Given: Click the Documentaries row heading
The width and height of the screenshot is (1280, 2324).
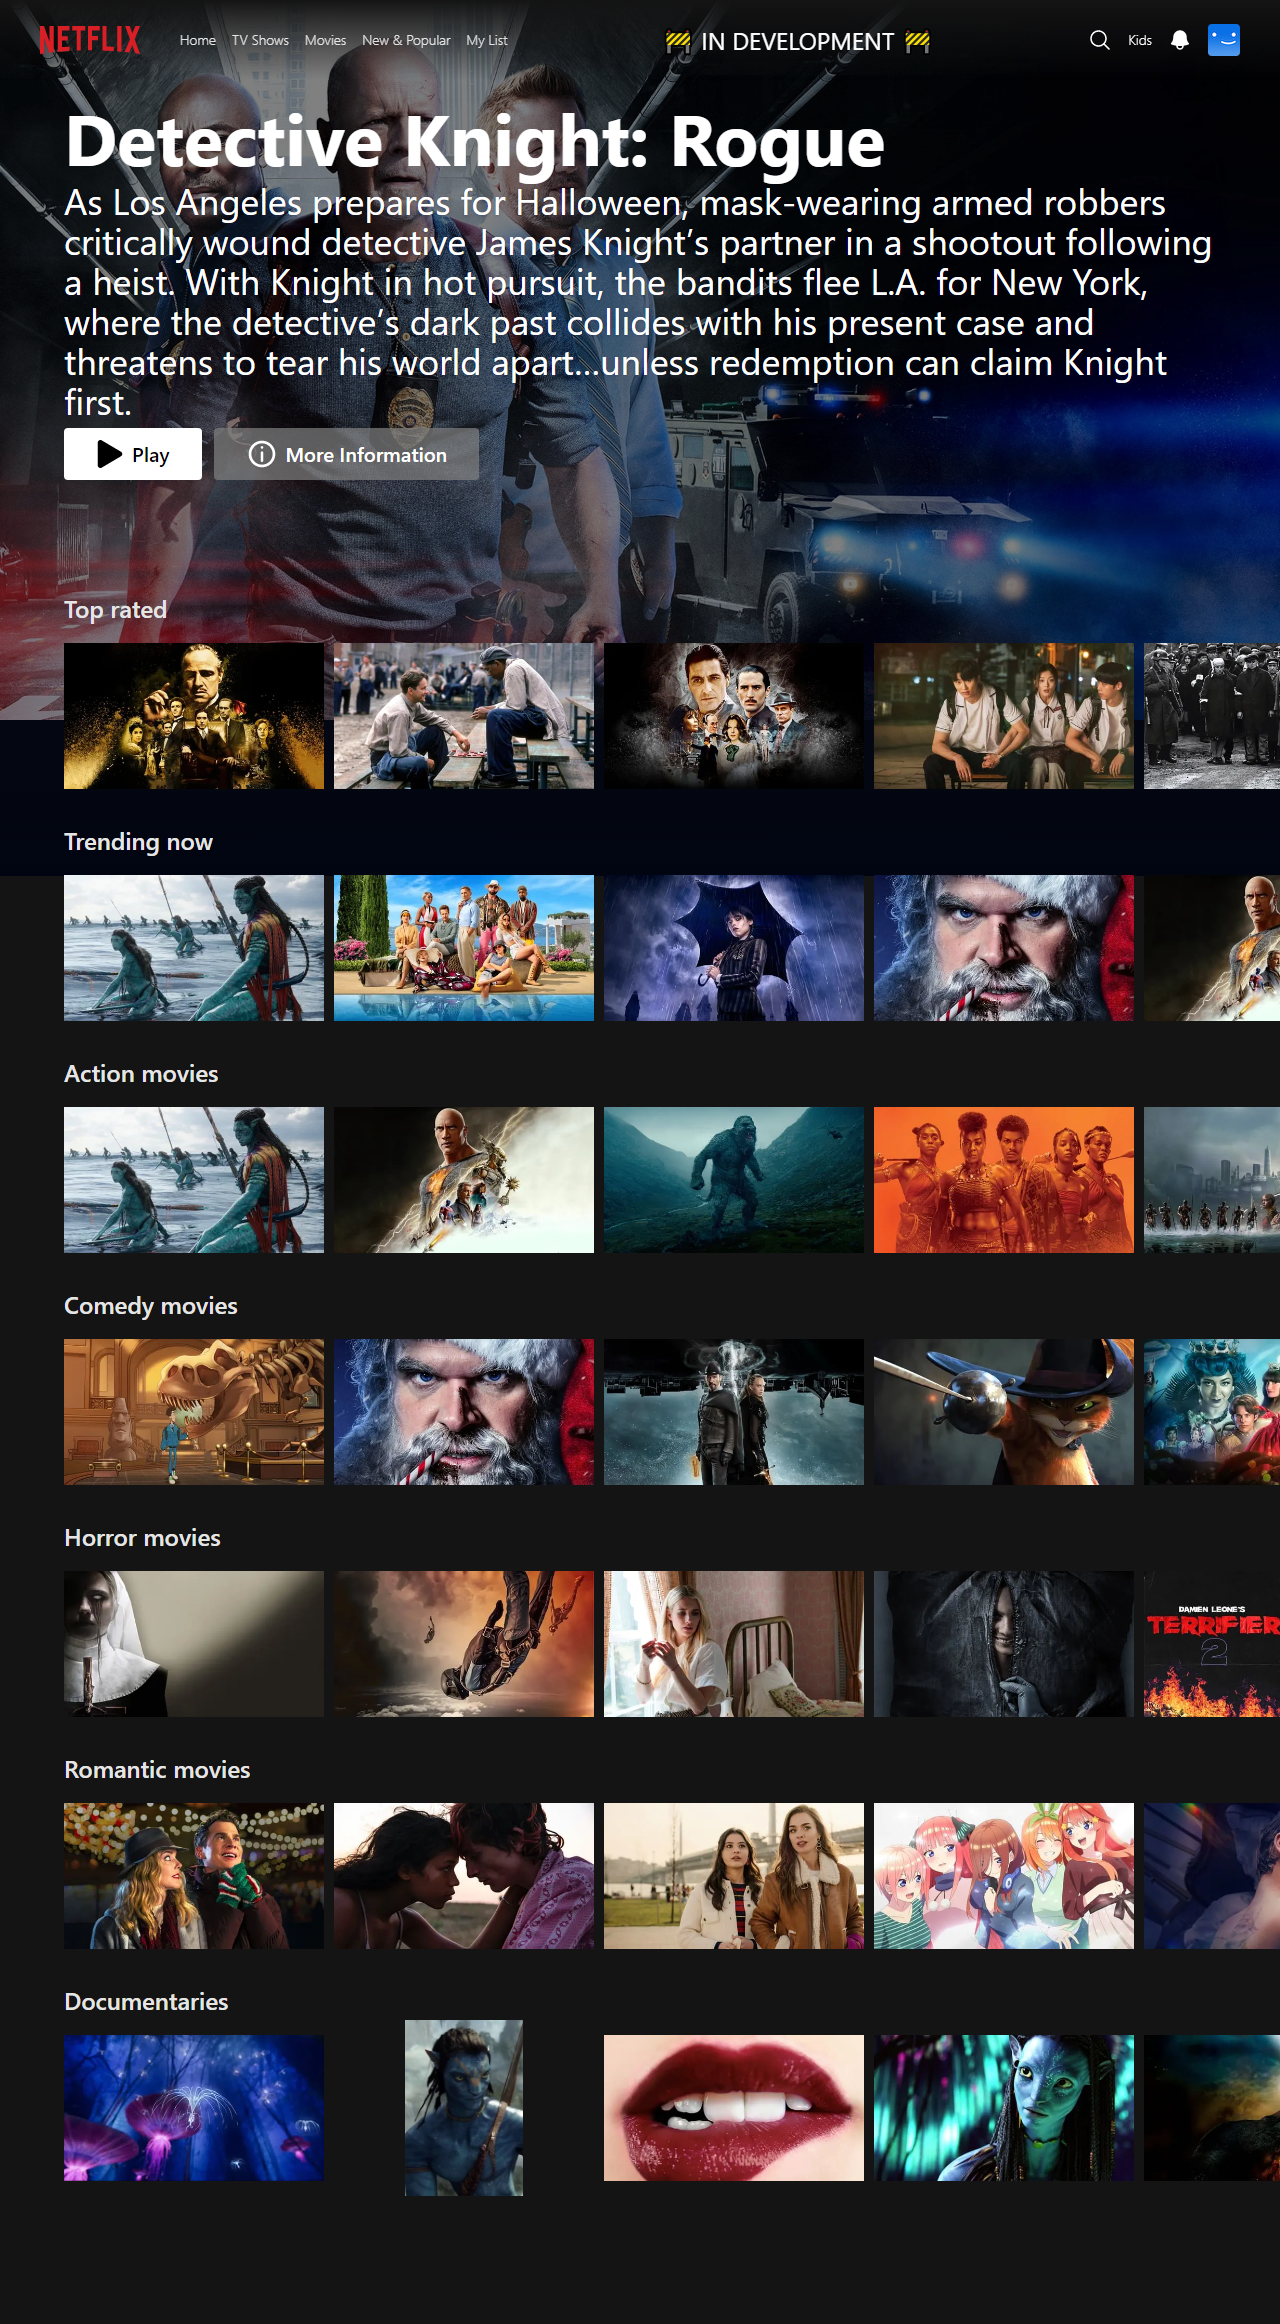Looking at the screenshot, I should (146, 2002).
